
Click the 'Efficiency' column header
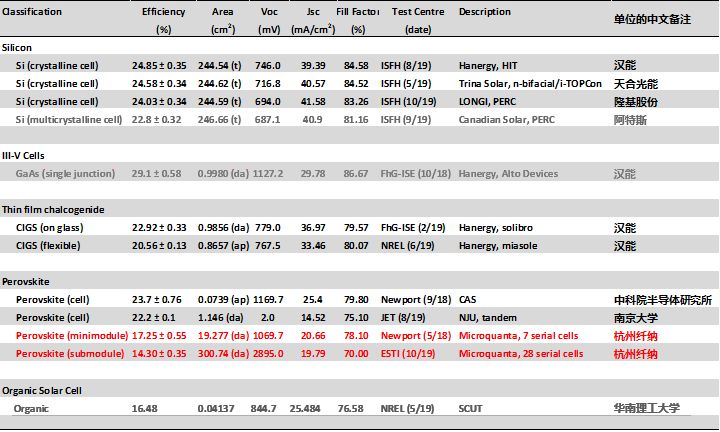point(163,12)
